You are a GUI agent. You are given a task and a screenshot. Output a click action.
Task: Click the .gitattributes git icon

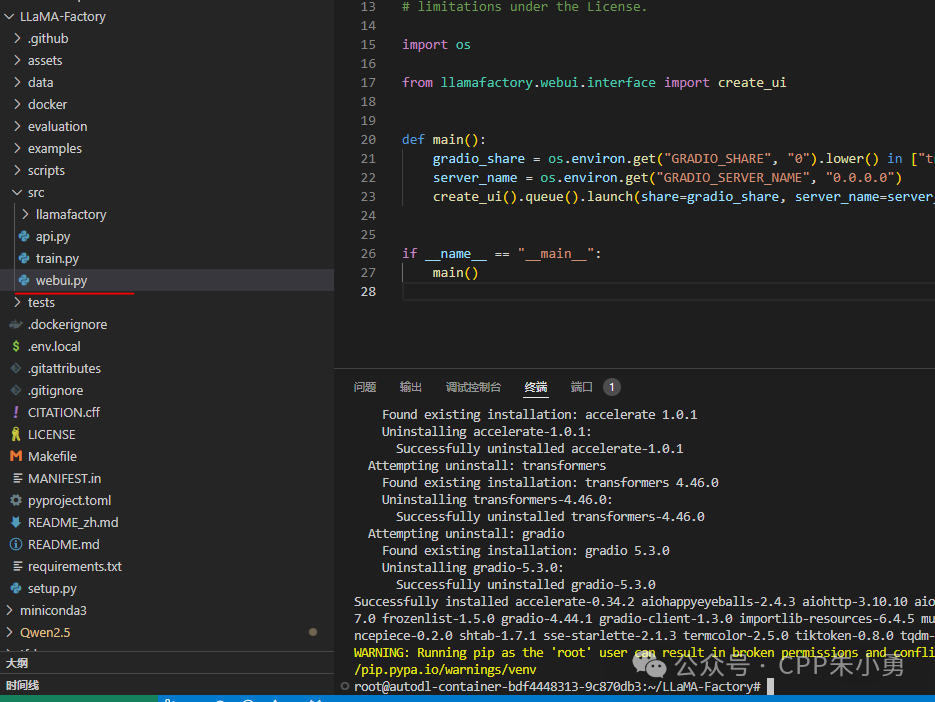tap(16, 369)
